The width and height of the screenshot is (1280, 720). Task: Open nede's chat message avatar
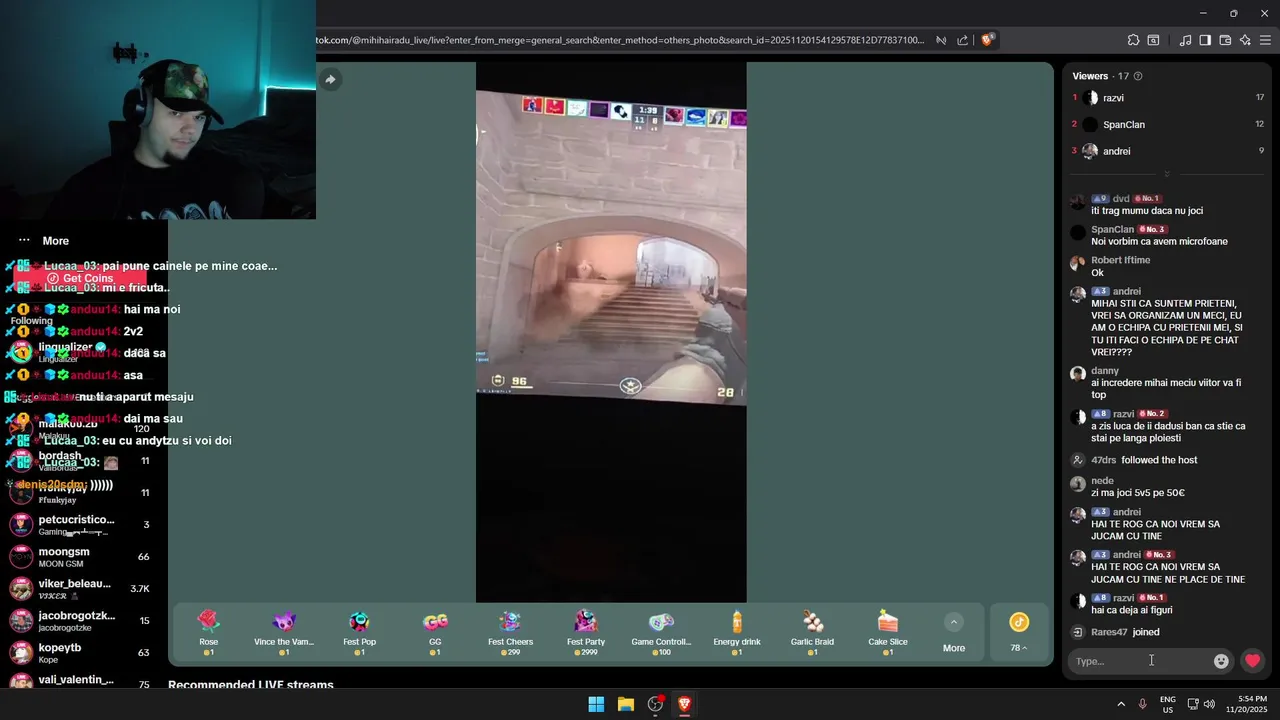tap(1077, 484)
